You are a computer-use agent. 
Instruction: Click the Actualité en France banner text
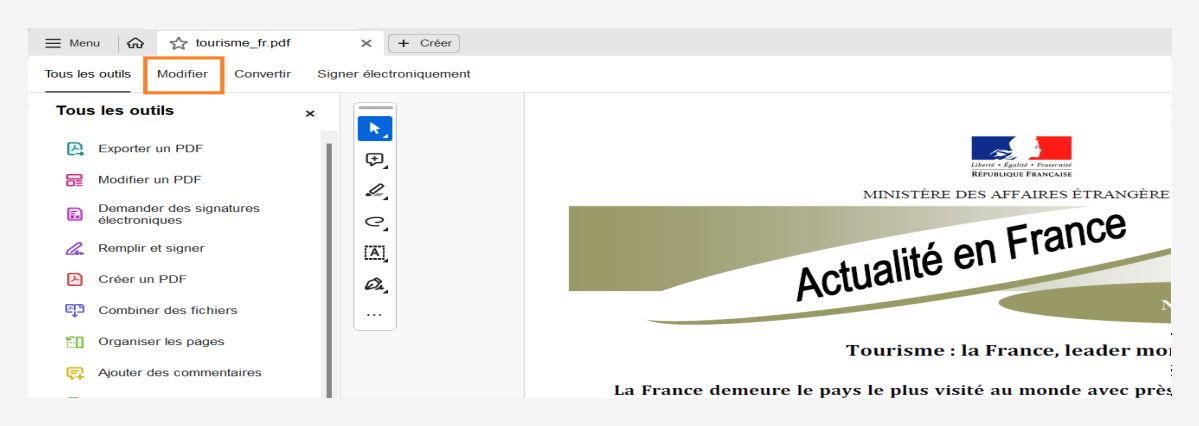[961, 257]
